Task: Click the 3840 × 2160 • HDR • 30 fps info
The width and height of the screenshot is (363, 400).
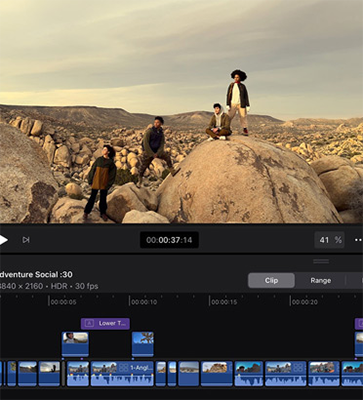Action: click(x=49, y=286)
